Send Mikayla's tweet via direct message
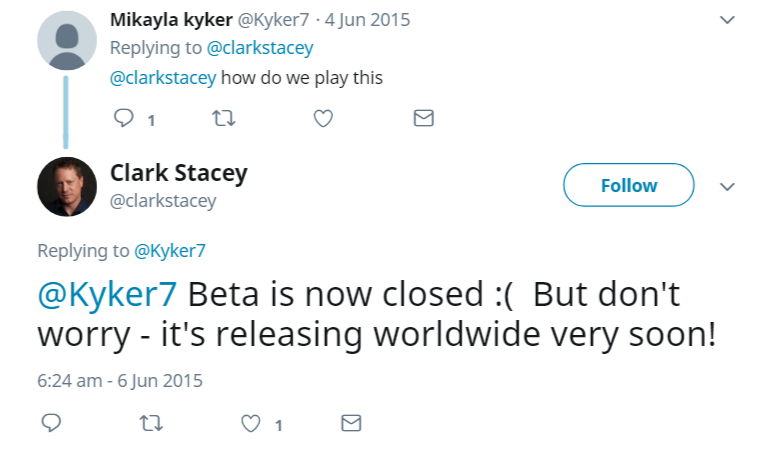Viewport: 767px width, 453px height. 423,119
